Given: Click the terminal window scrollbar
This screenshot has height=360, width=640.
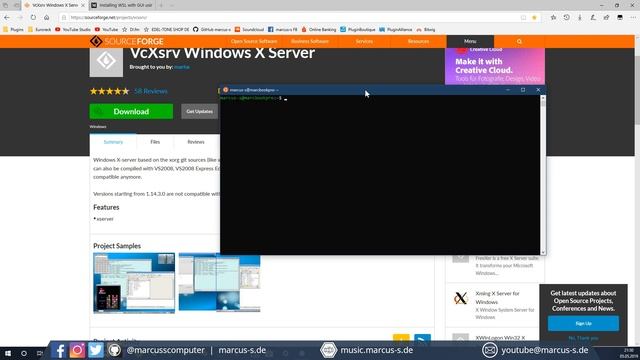Looking at the screenshot, I should tap(543, 175).
